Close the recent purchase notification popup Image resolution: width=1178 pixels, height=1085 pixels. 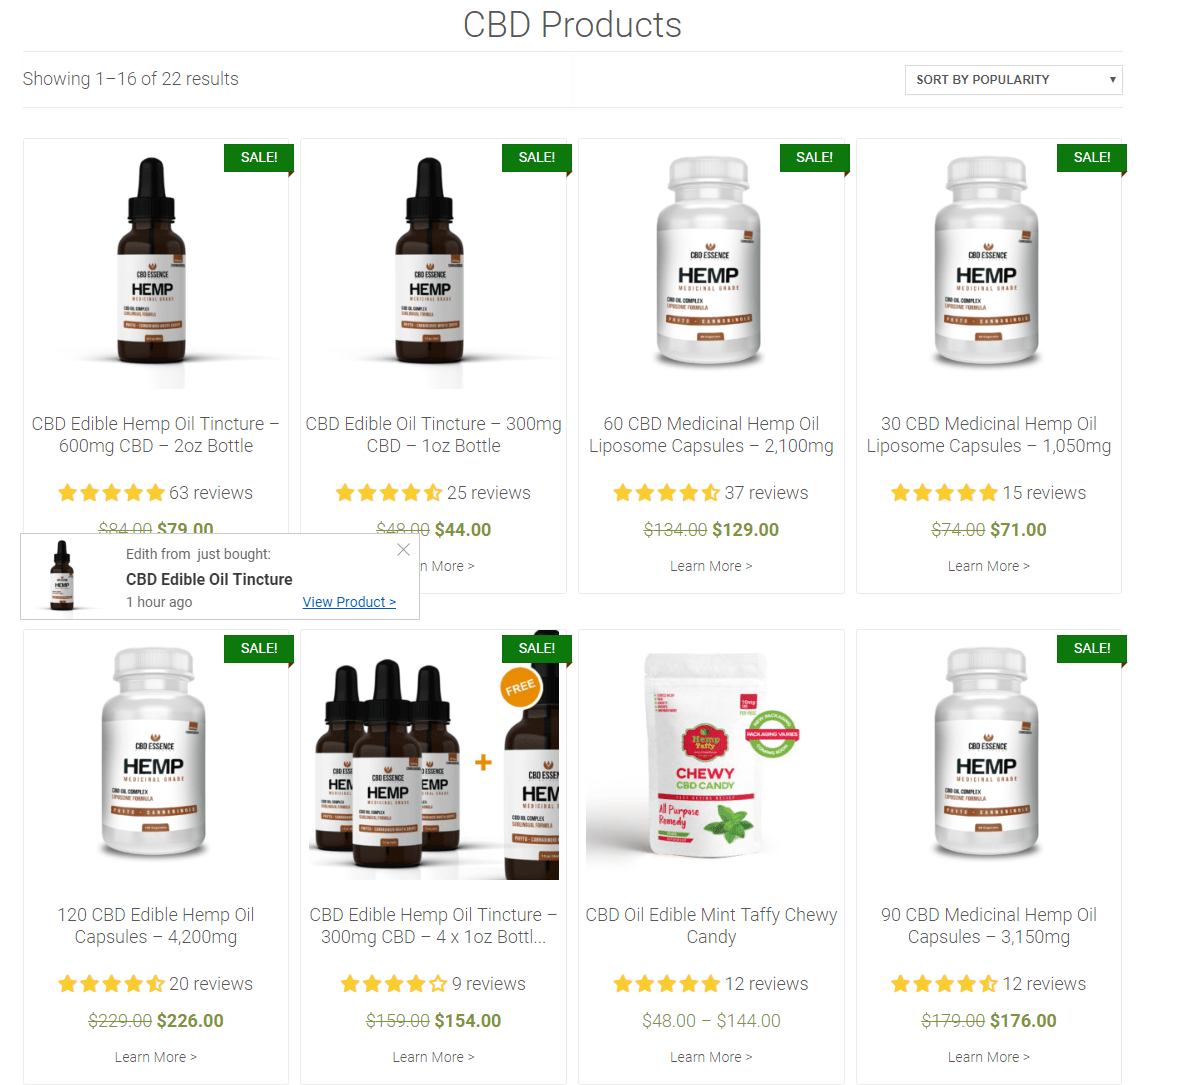click(403, 550)
